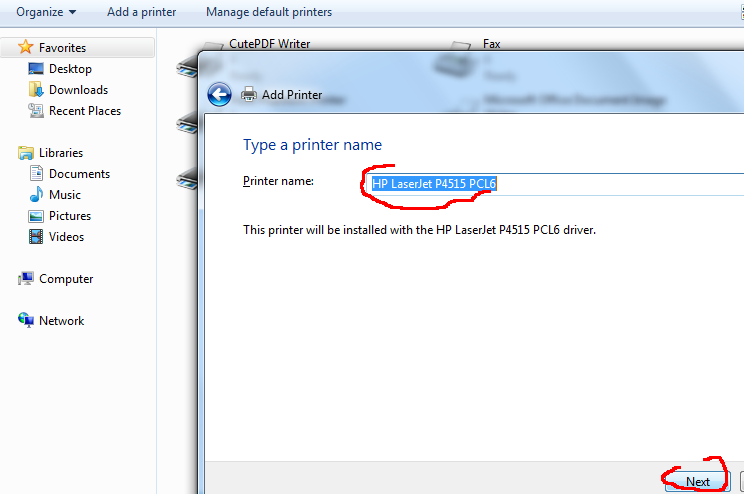Open Recent Places
Image resolution: width=744 pixels, height=494 pixels.
pos(85,111)
